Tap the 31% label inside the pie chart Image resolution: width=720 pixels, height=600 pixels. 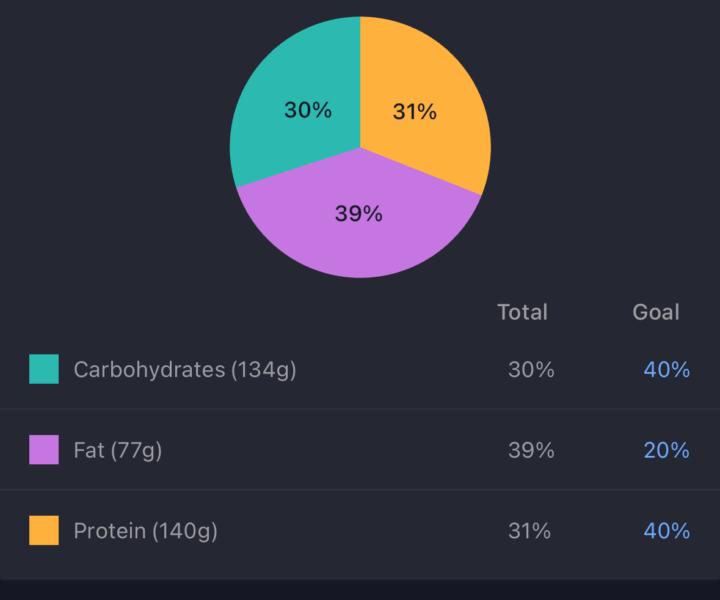pos(414,112)
